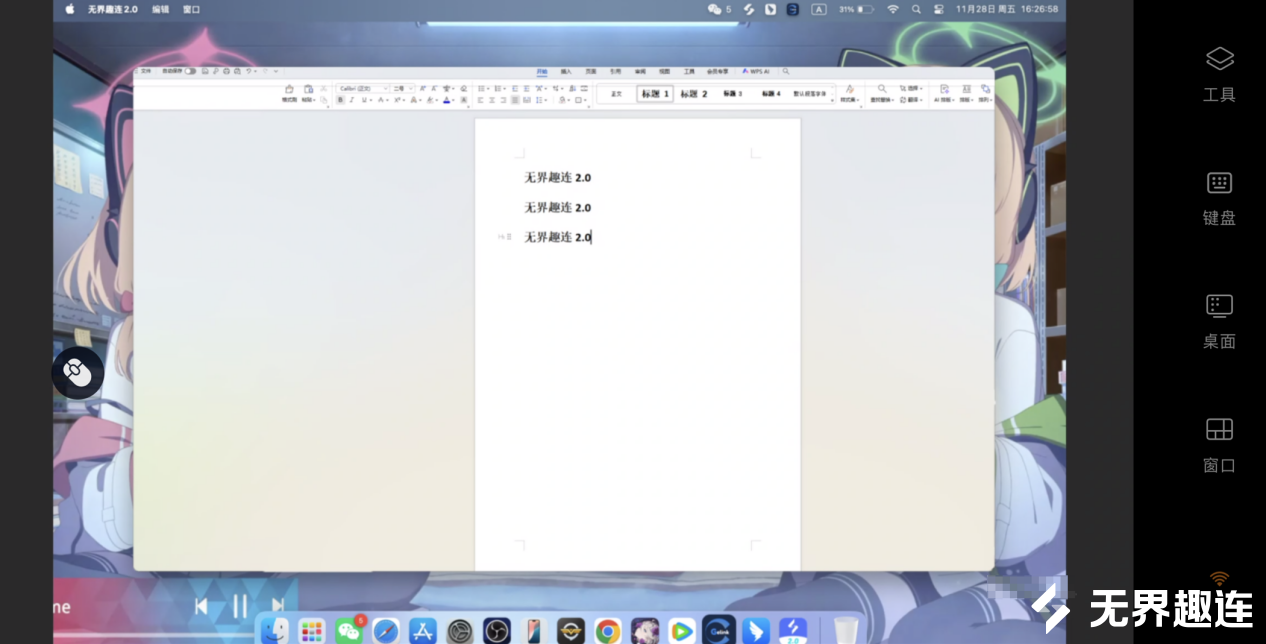Screen dimensions: 1266x644
Task: Open the 选择 select dropdown
Action: tap(910, 88)
